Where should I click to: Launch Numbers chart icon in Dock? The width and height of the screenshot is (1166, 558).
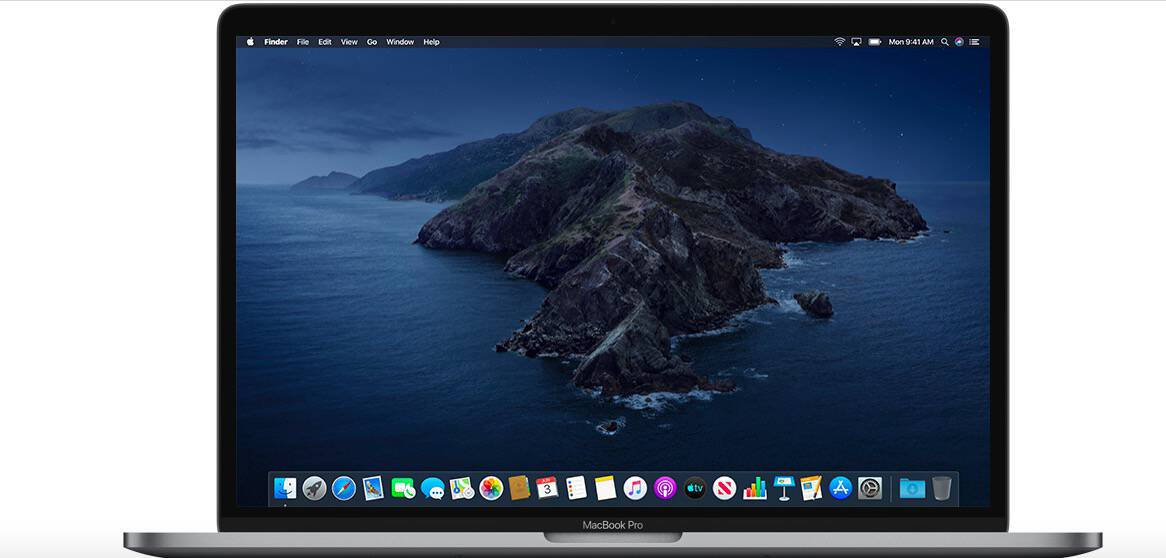[755, 488]
